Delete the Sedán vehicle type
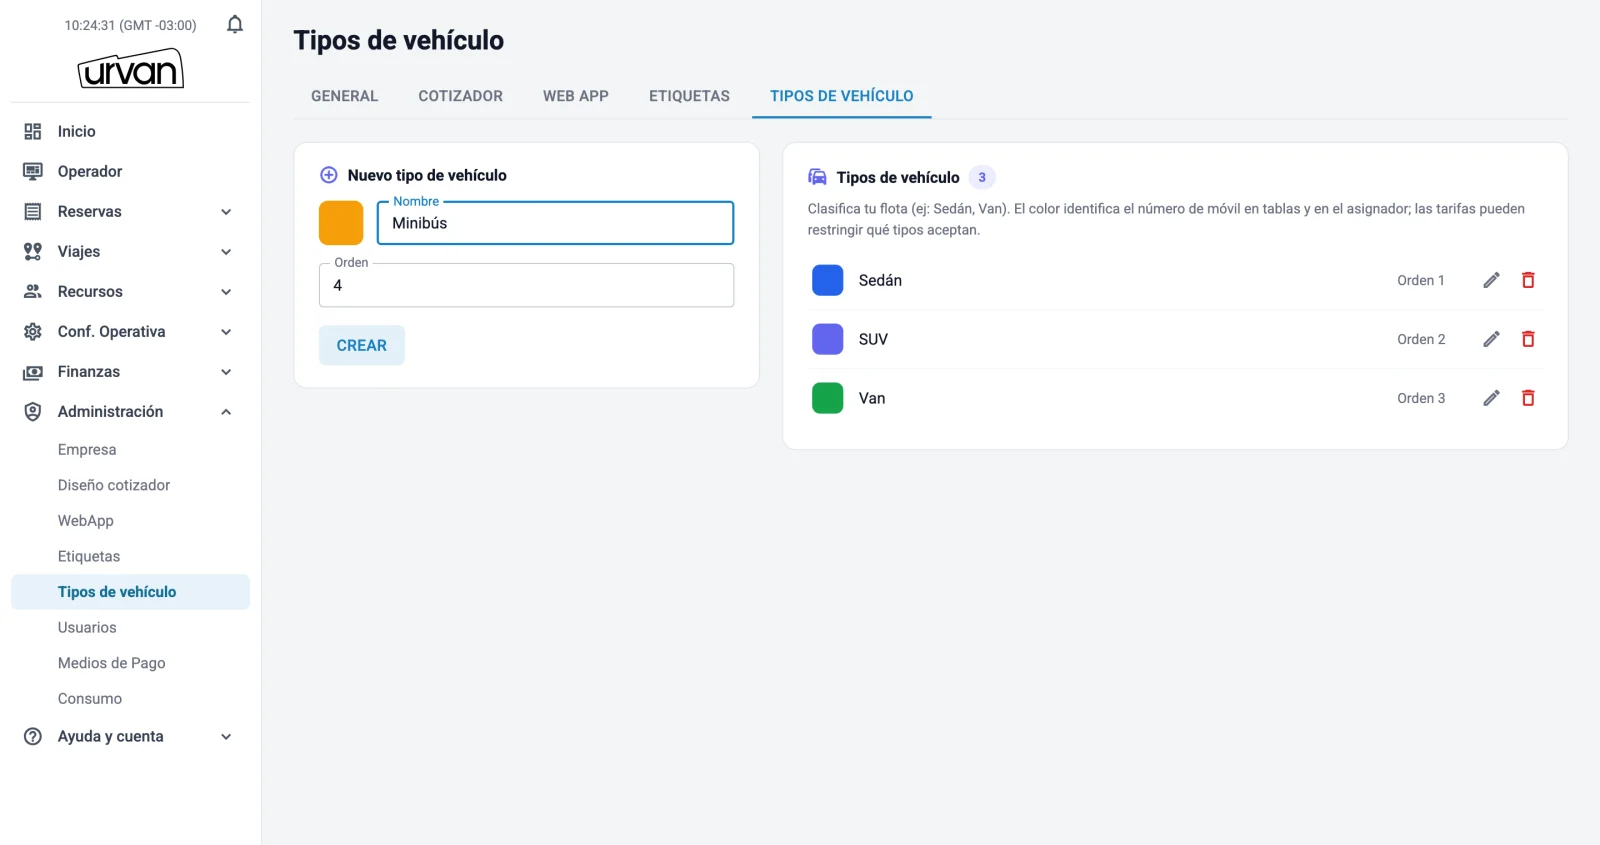 coord(1528,280)
